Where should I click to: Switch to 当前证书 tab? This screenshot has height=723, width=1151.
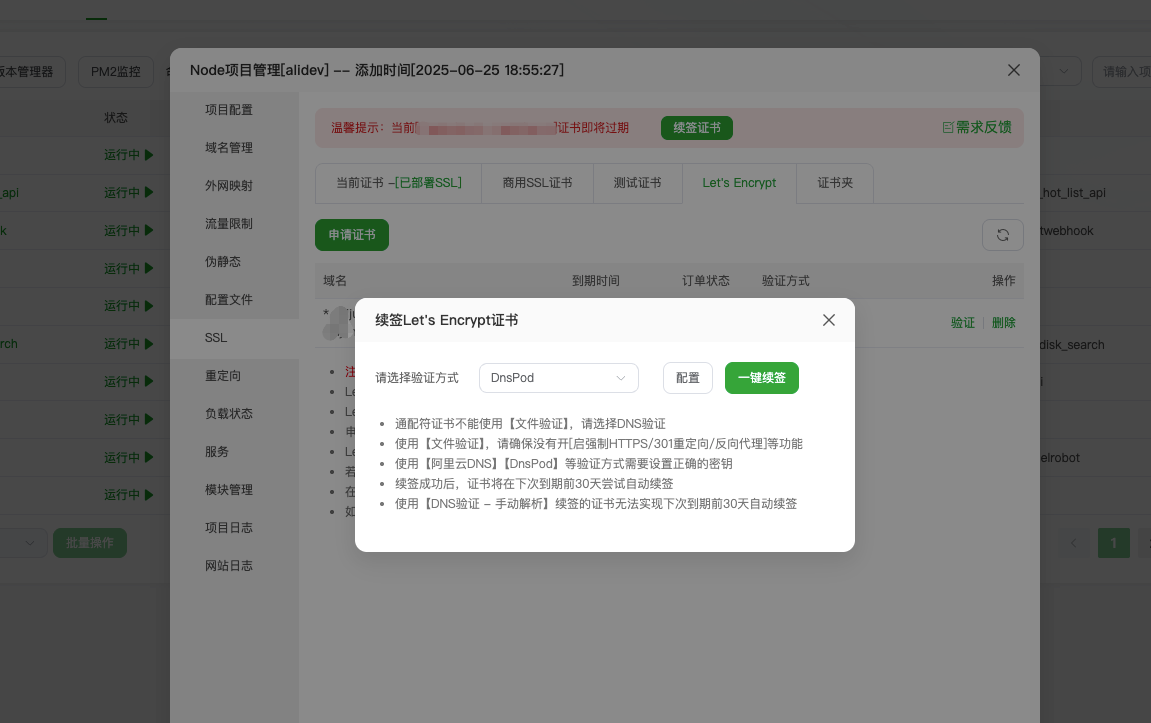(x=399, y=183)
